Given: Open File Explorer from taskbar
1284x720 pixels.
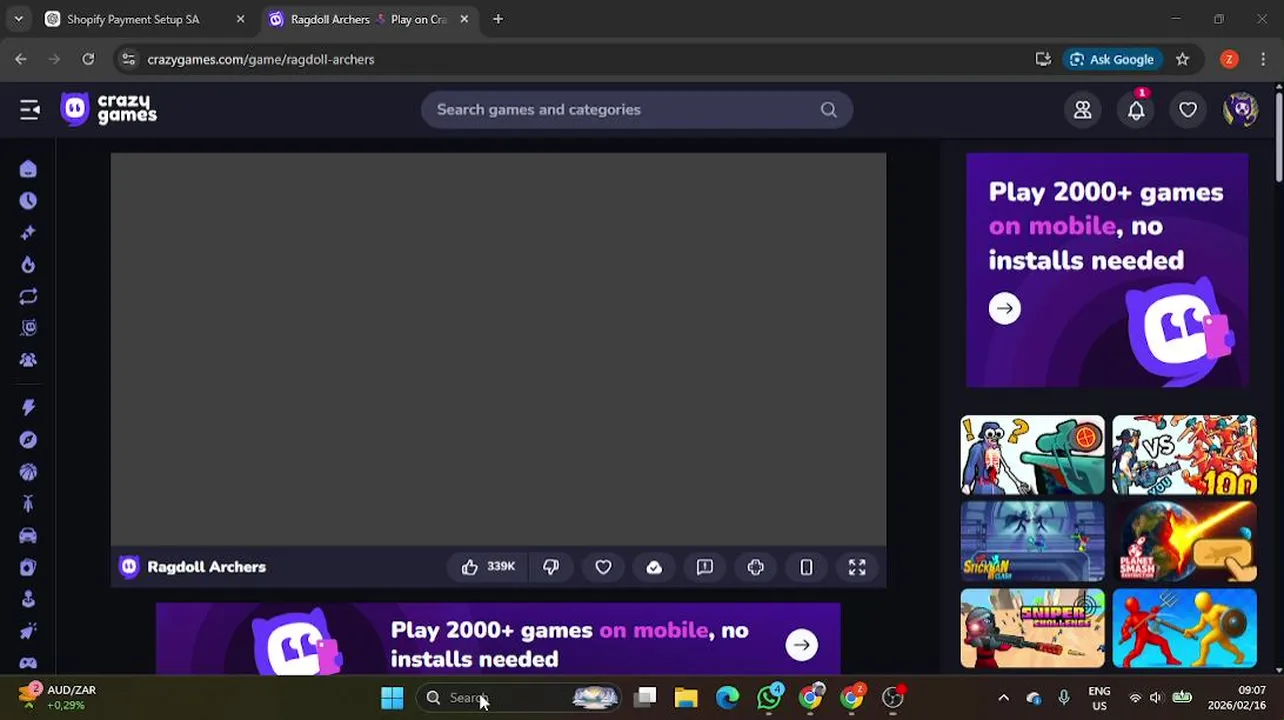Looking at the screenshot, I should pos(686,698).
